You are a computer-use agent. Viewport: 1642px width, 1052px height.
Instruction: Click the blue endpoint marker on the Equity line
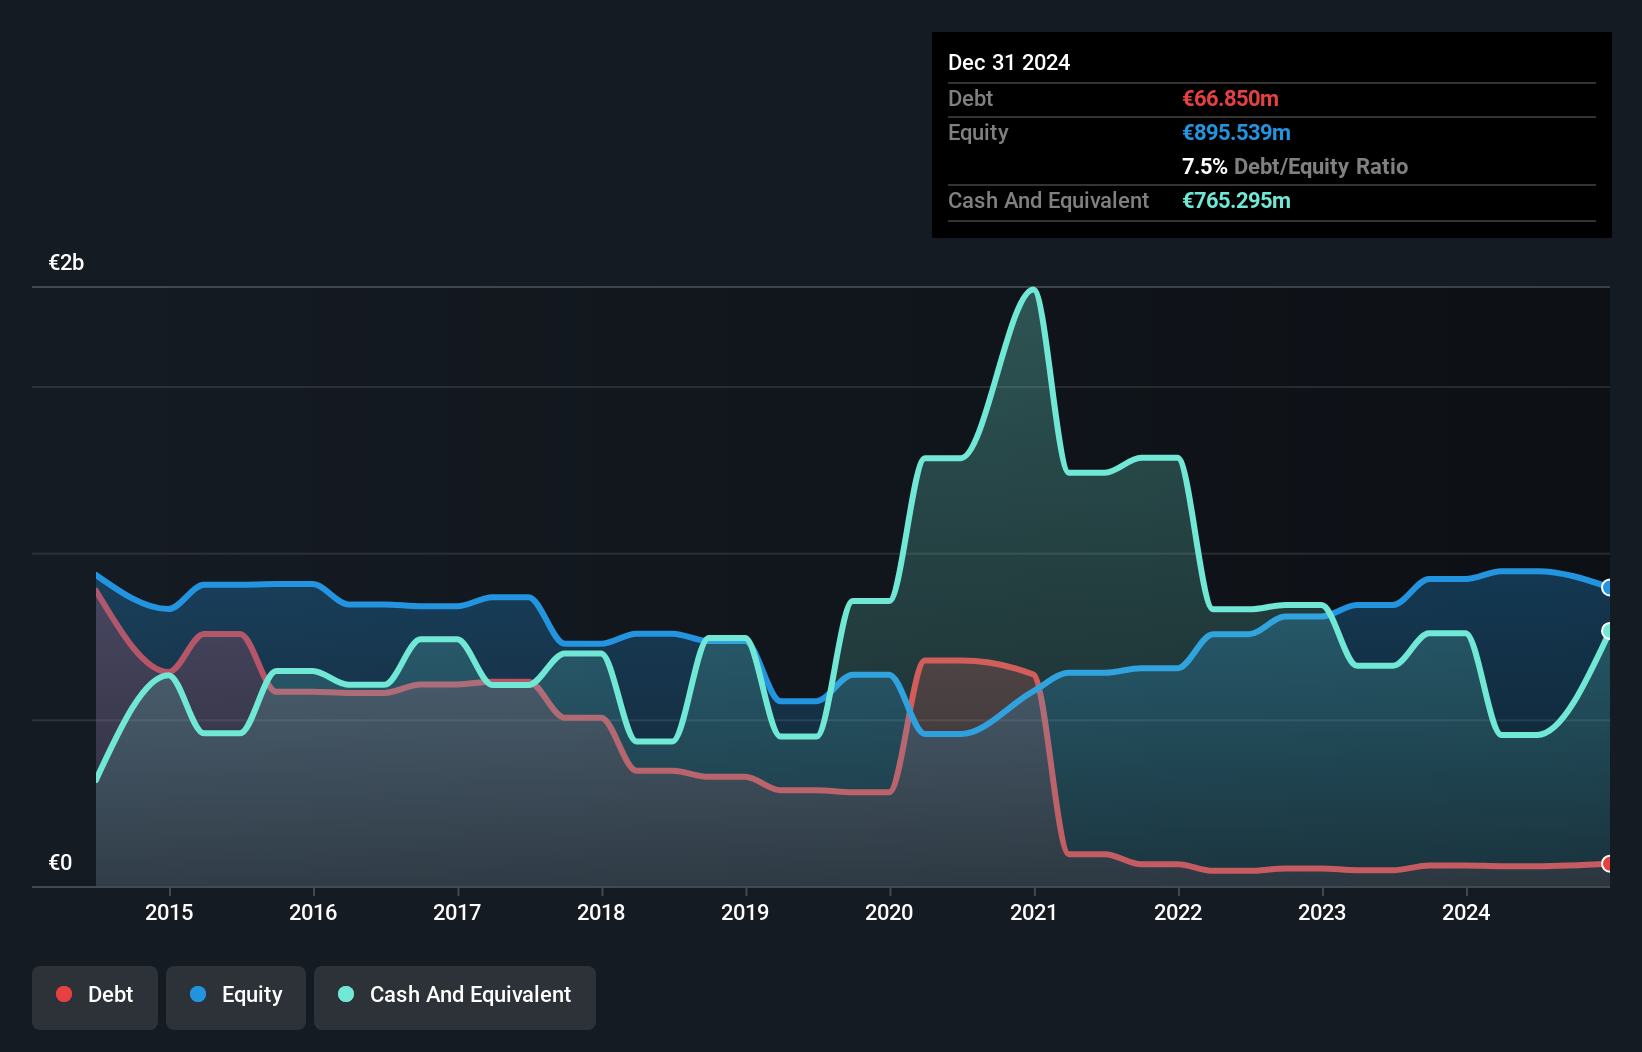[x=1607, y=589]
